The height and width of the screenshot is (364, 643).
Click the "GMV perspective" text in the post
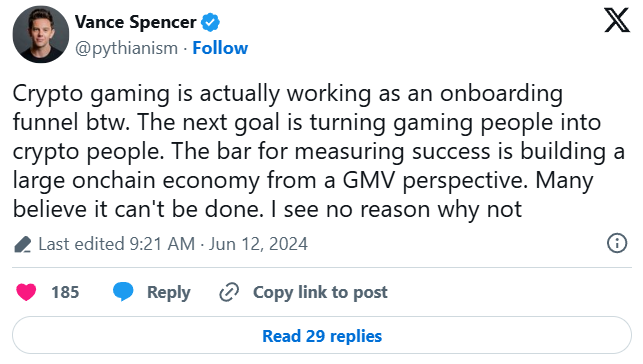click(x=435, y=181)
